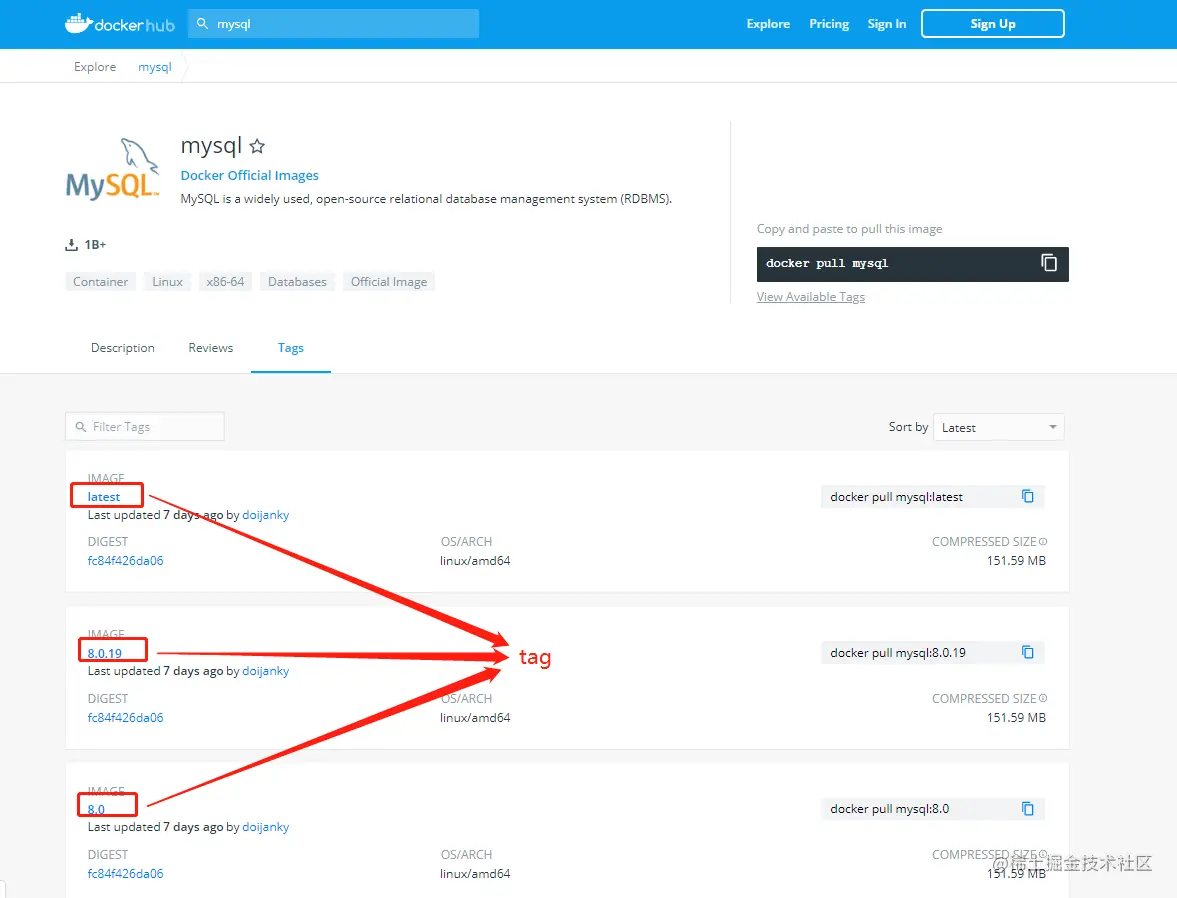Copy the docker pull mysql:8.0 command

tap(1028, 809)
